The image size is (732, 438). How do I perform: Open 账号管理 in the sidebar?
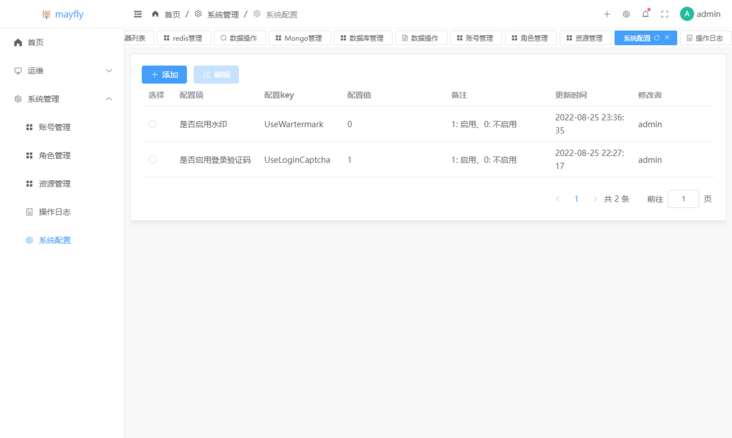(x=54, y=127)
